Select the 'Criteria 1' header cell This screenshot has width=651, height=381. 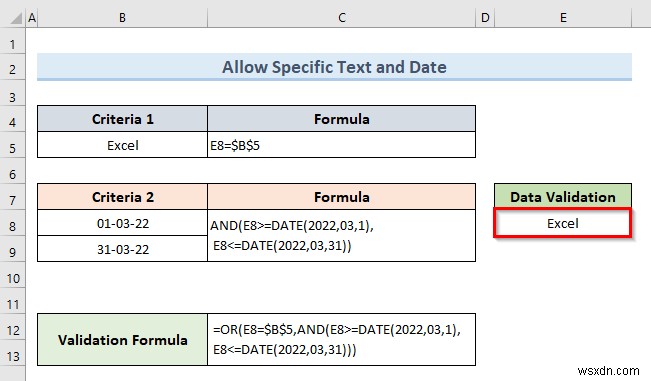(122, 119)
